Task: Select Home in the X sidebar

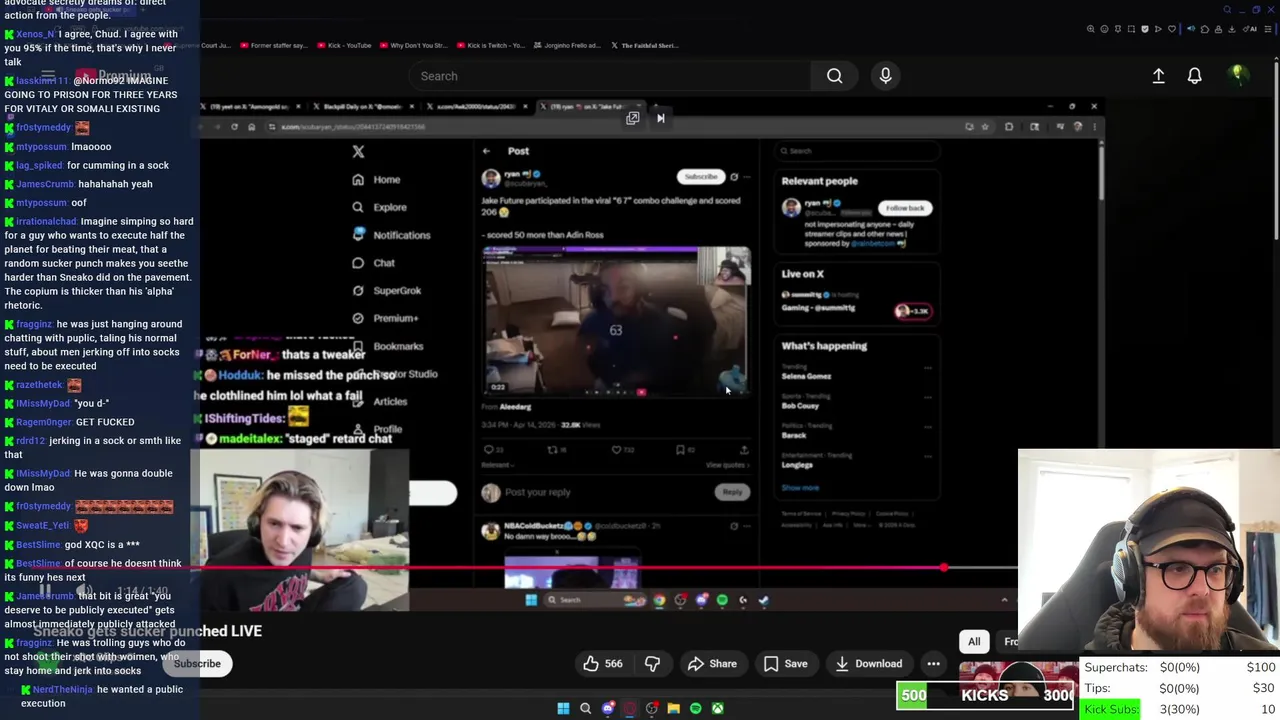Action: pyautogui.click(x=376, y=180)
